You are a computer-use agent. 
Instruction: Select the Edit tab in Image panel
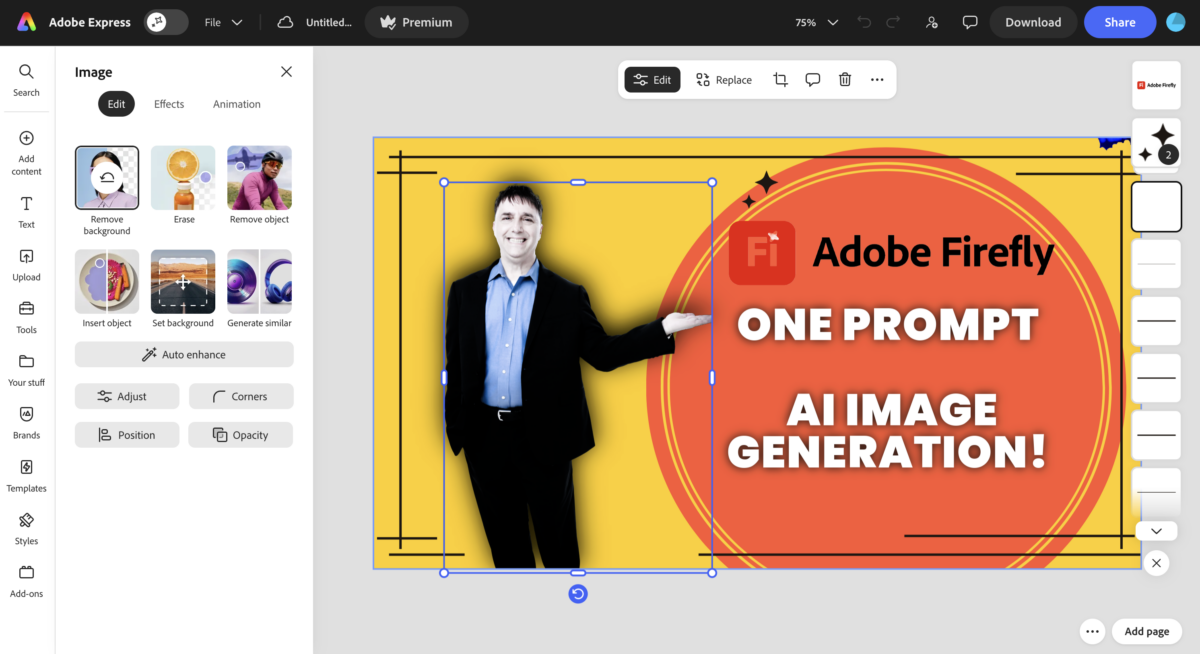tap(116, 104)
